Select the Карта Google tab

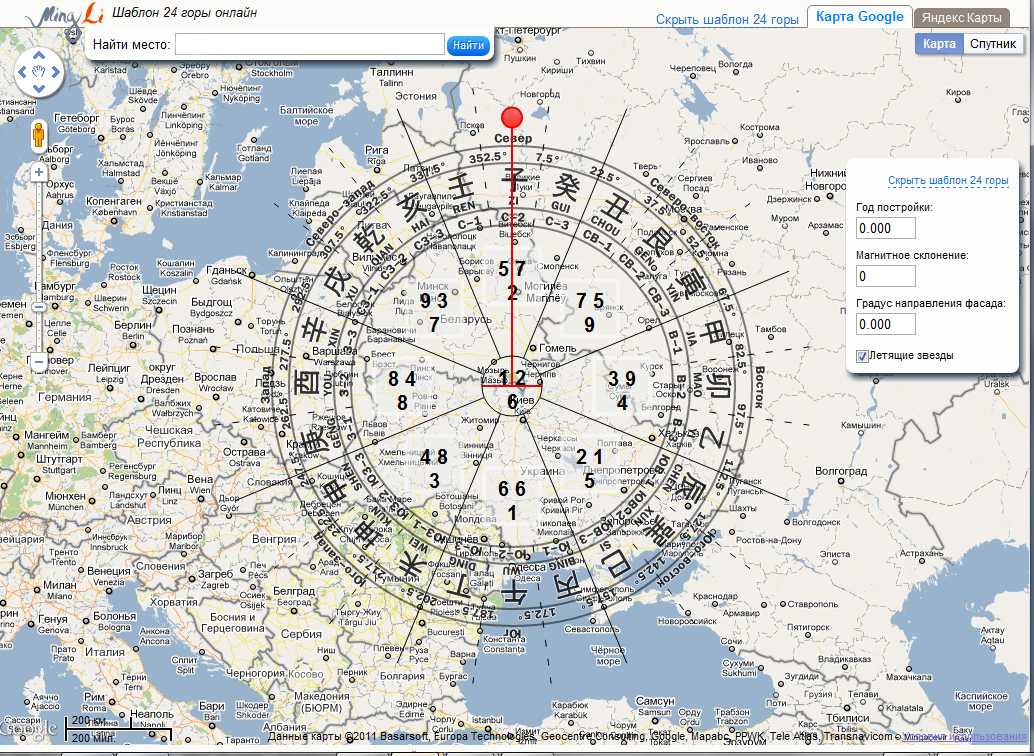click(x=859, y=17)
